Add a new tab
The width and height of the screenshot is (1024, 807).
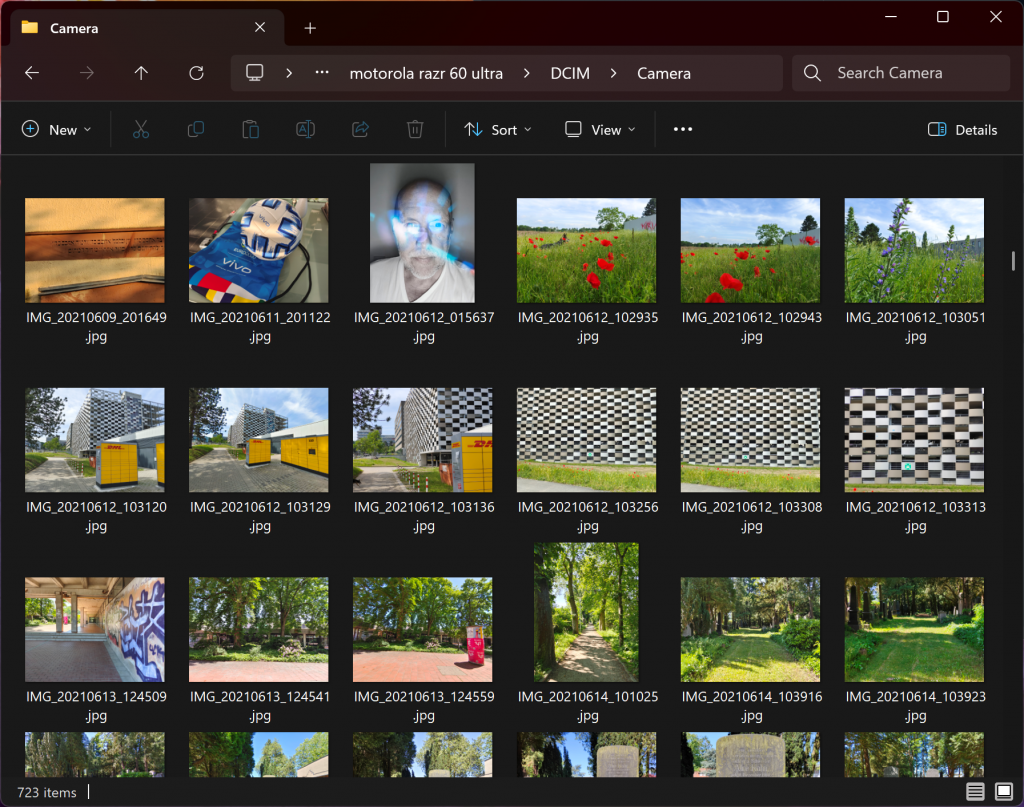point(310,28)
